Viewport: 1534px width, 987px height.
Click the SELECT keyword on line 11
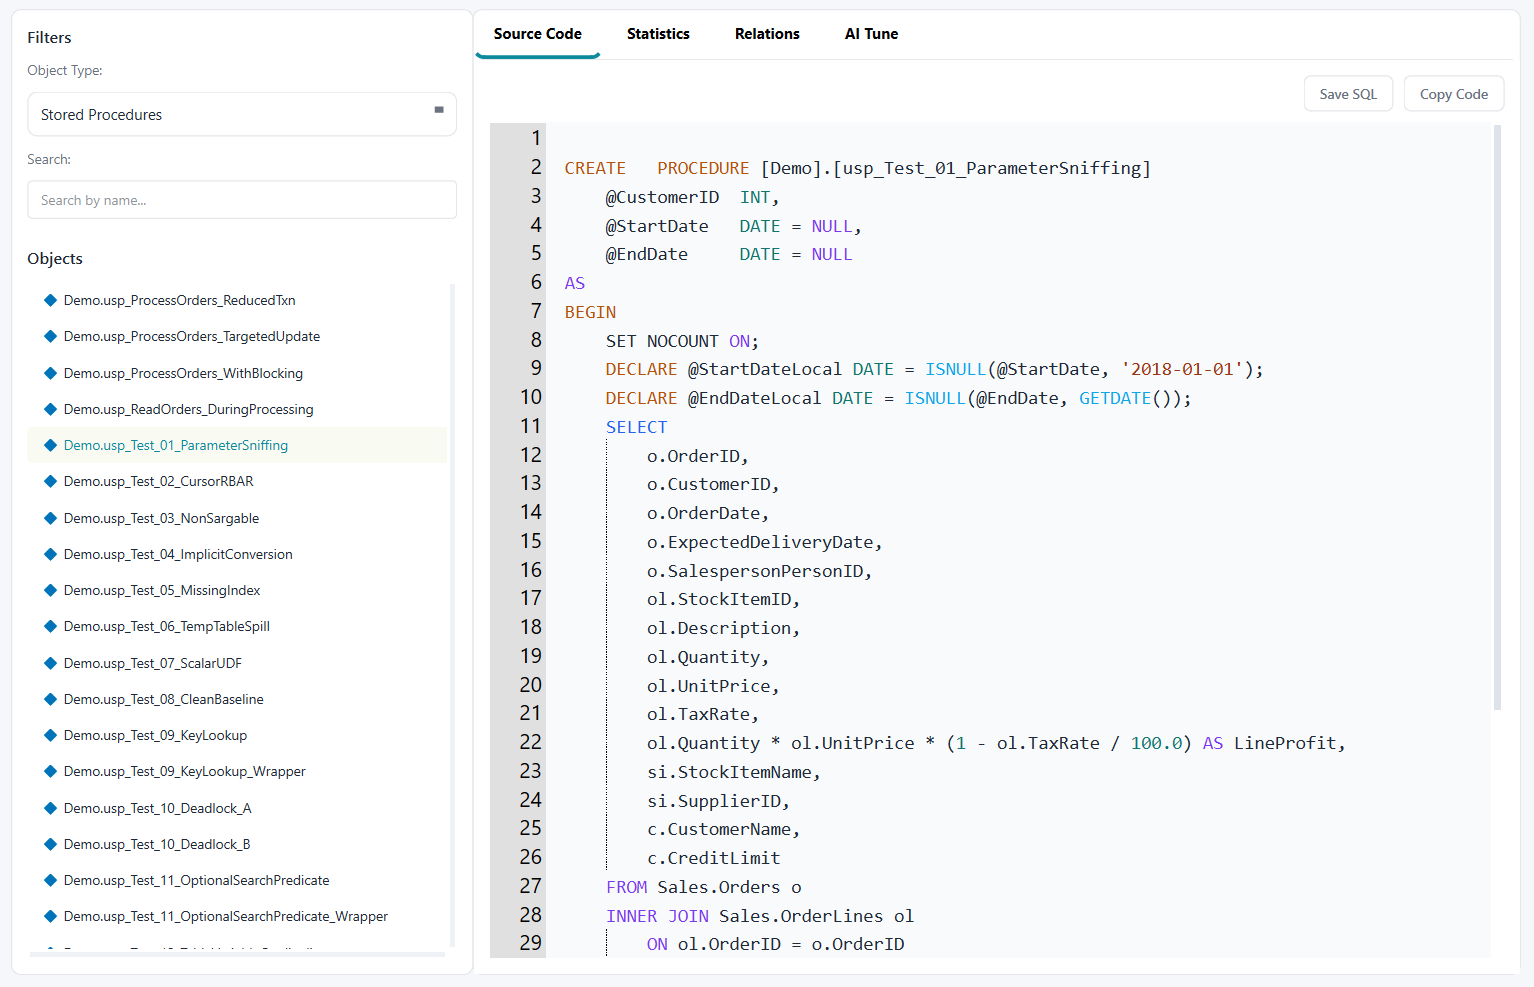tap(636, 427)
